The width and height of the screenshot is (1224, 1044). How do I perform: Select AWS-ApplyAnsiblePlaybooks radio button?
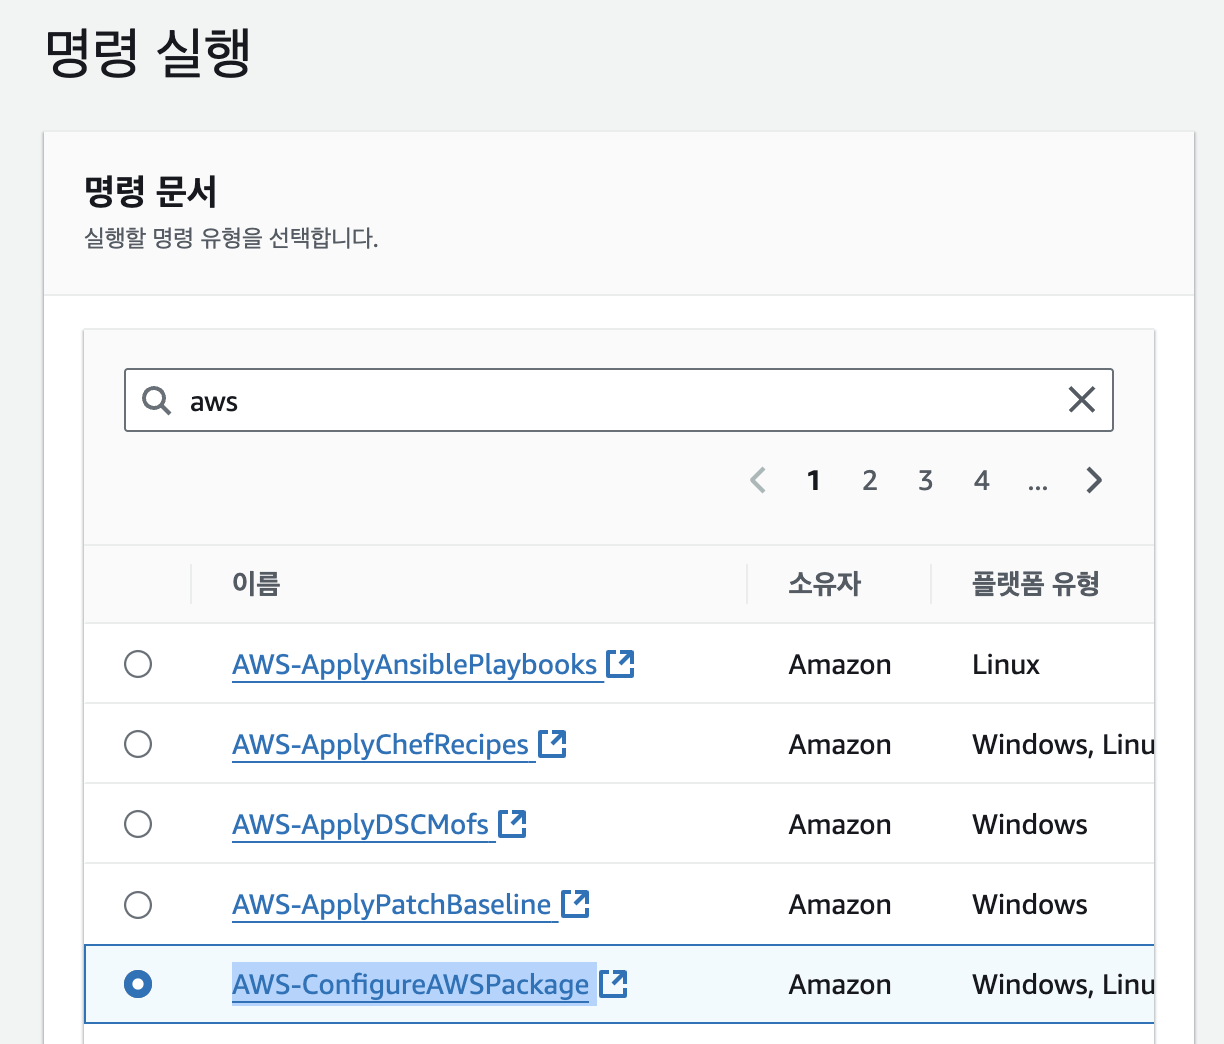click(138, 664)
